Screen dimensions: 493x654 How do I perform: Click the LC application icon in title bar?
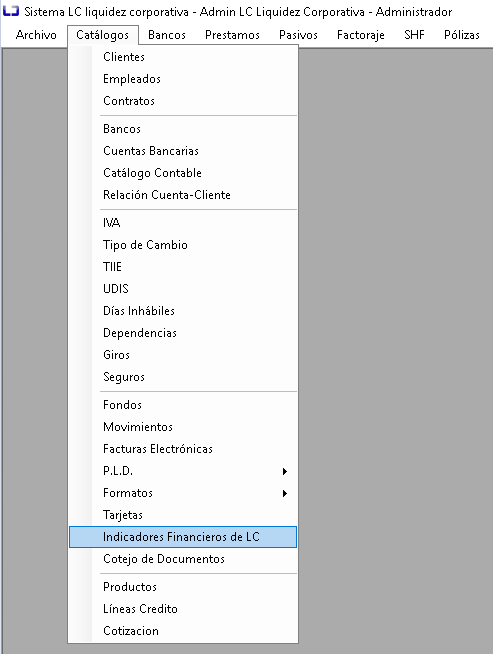10,11
